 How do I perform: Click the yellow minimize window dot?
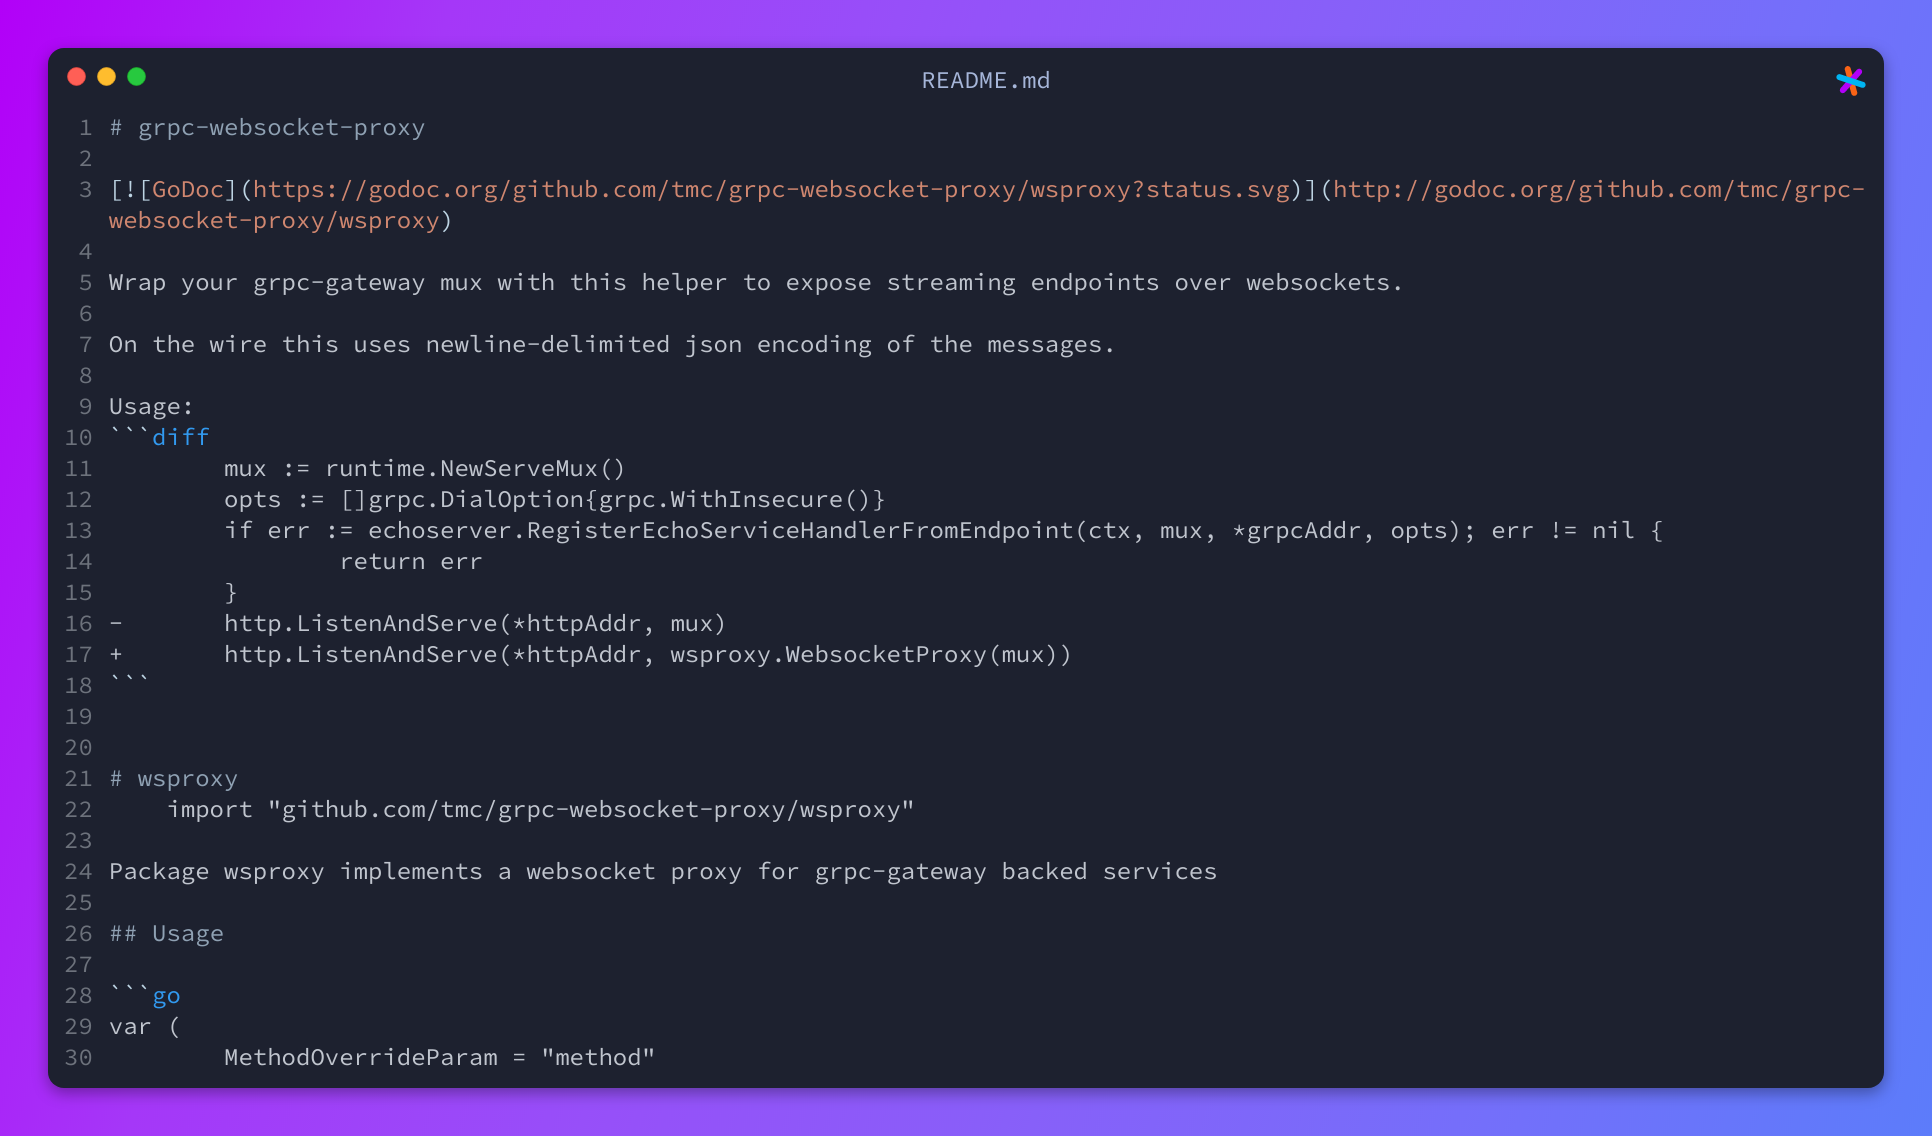[106, 77]
